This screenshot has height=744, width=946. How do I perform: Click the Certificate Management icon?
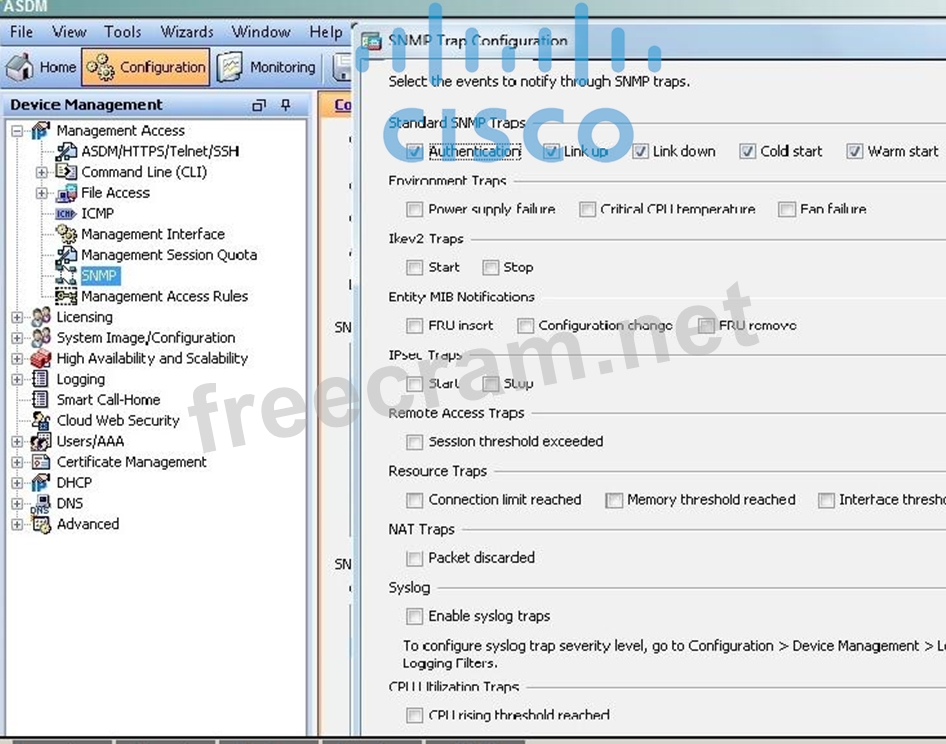click(x=41, y=462)
